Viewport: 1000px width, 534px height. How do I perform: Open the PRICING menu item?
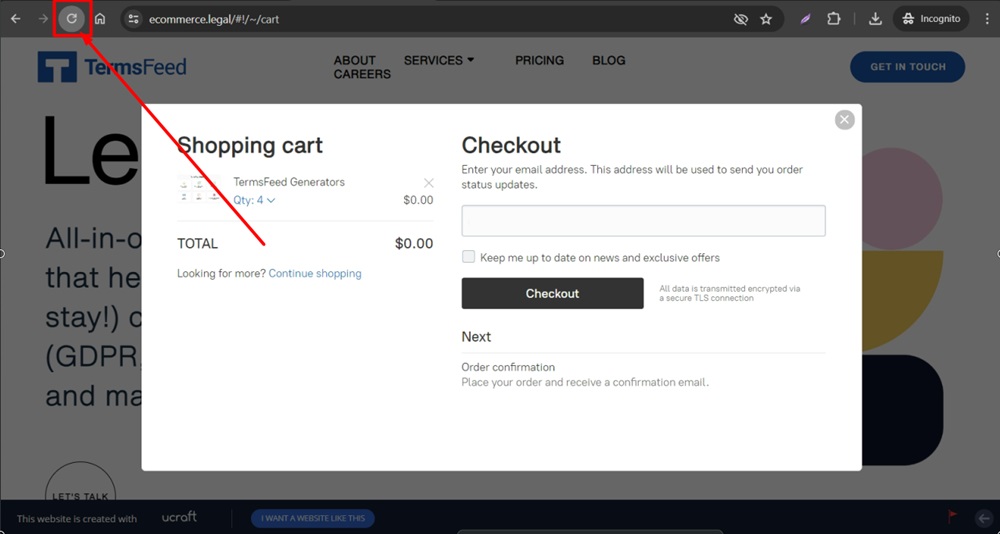(x=540, y=61)
